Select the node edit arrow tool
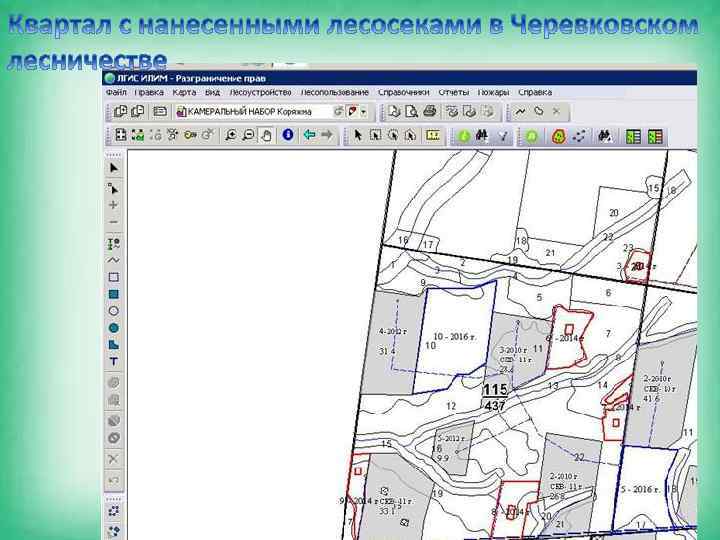 coord(113,188)
